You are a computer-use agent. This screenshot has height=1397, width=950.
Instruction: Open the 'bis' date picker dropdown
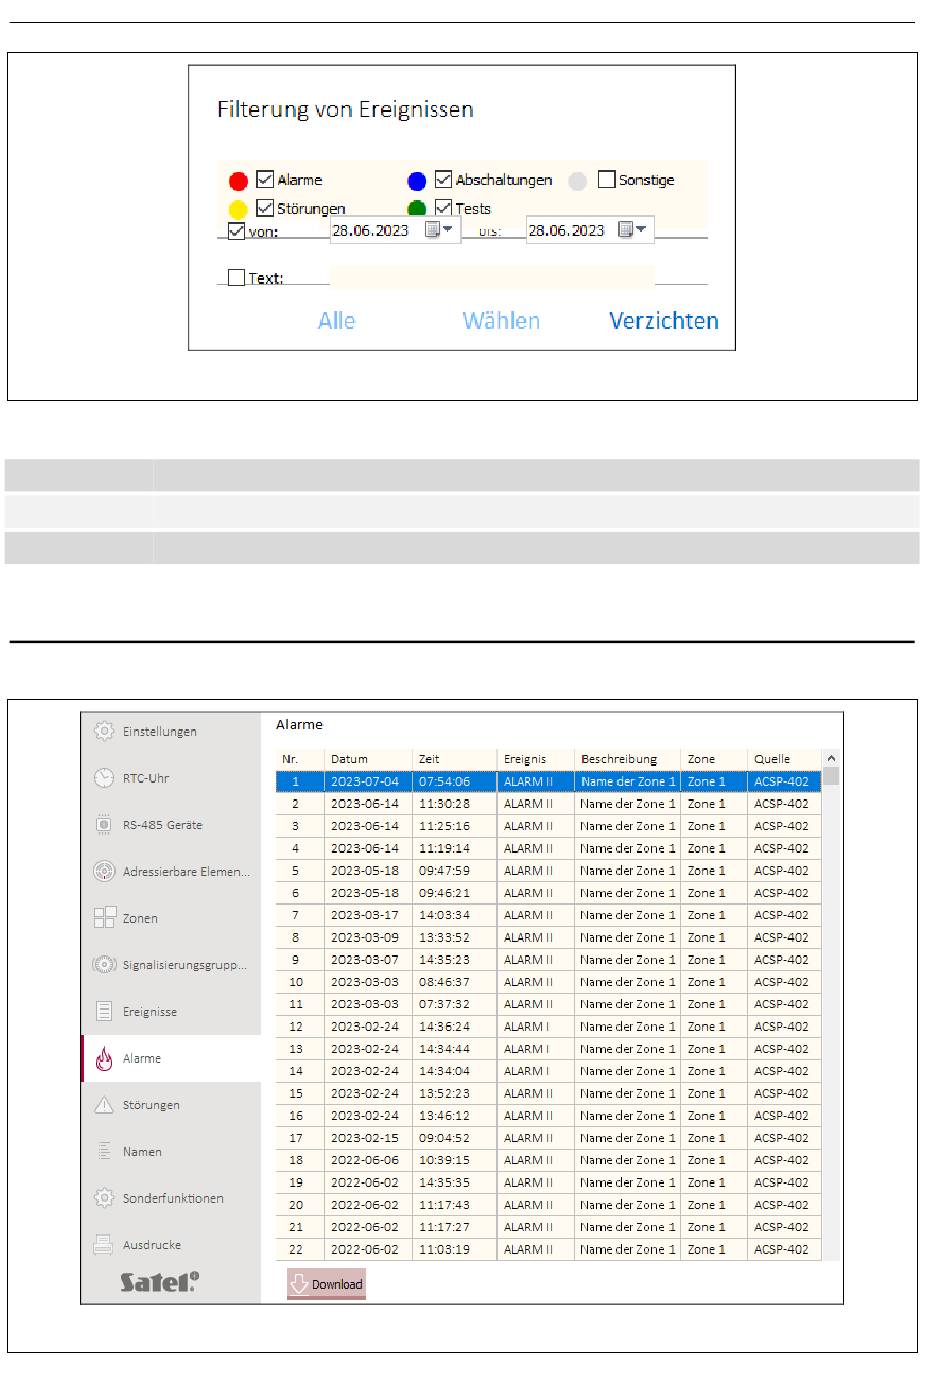pyautogui.click(x=632, y=230)
